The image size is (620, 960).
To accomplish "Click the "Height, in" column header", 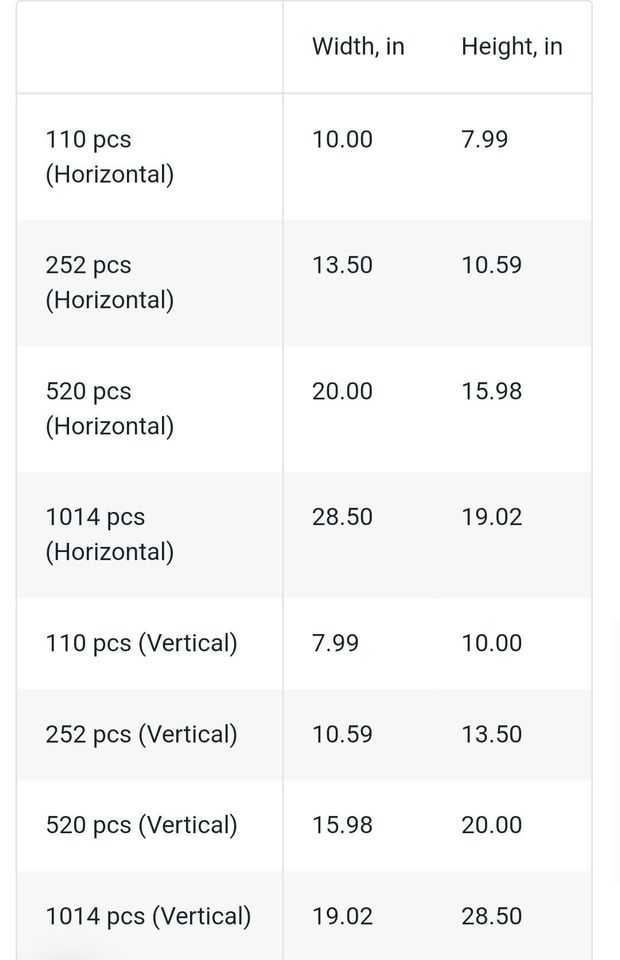I will (x=511, y=46).
